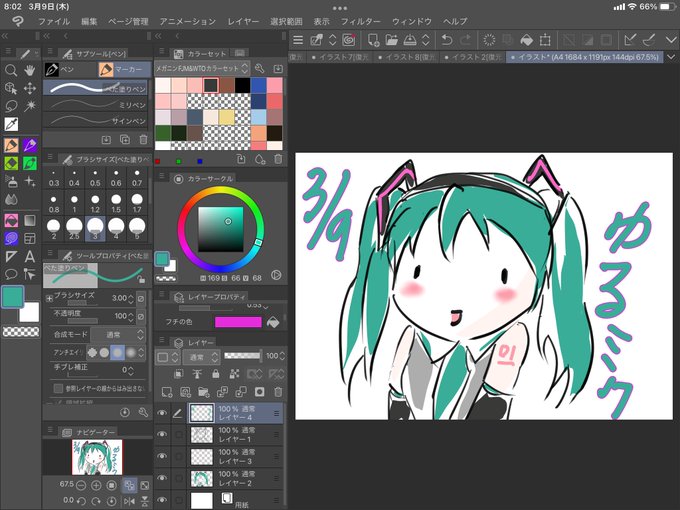This screenshot has height=510, width=680.
Task: Click the Fill paint bucket command icon
Action: tap(526, 40)
